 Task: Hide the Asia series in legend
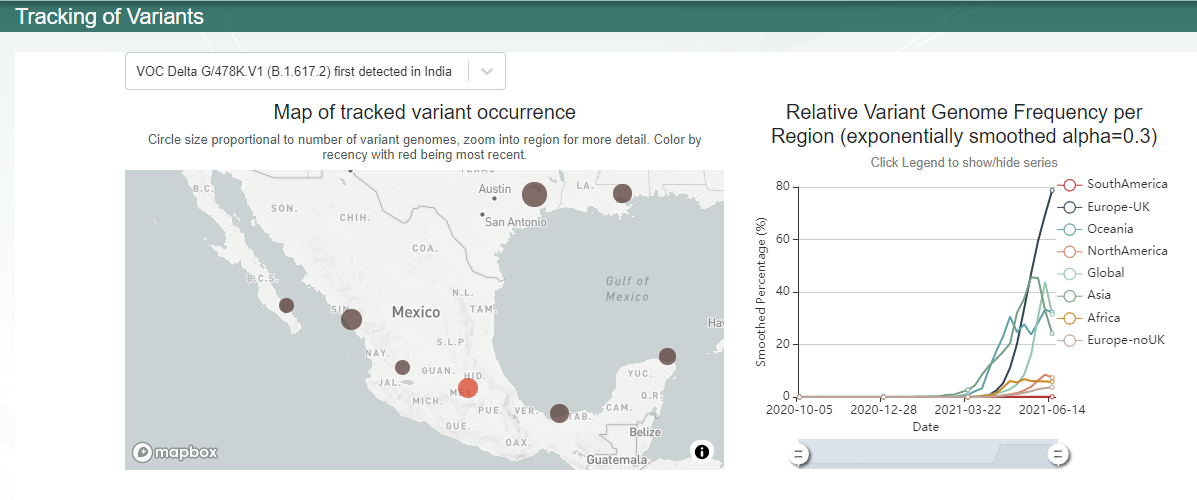[x=1090, y=295]
